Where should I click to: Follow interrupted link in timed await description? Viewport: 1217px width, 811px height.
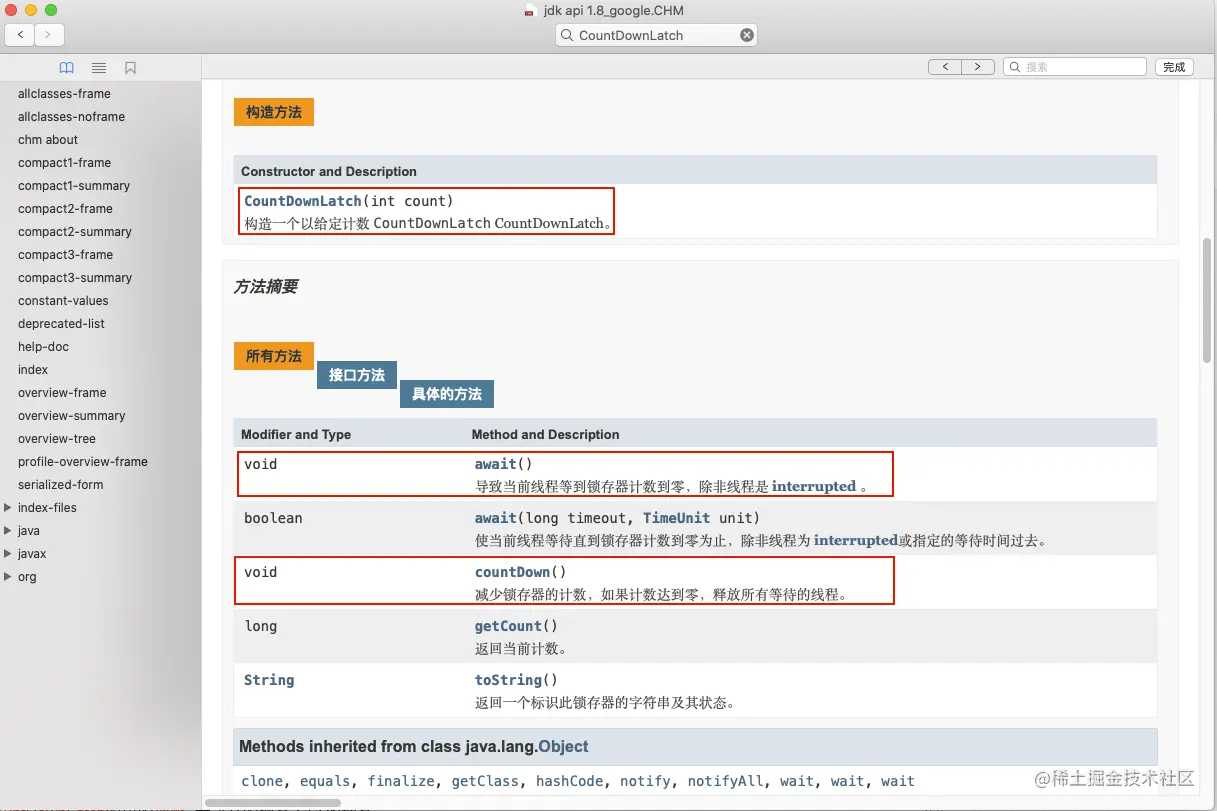point(856,541)
